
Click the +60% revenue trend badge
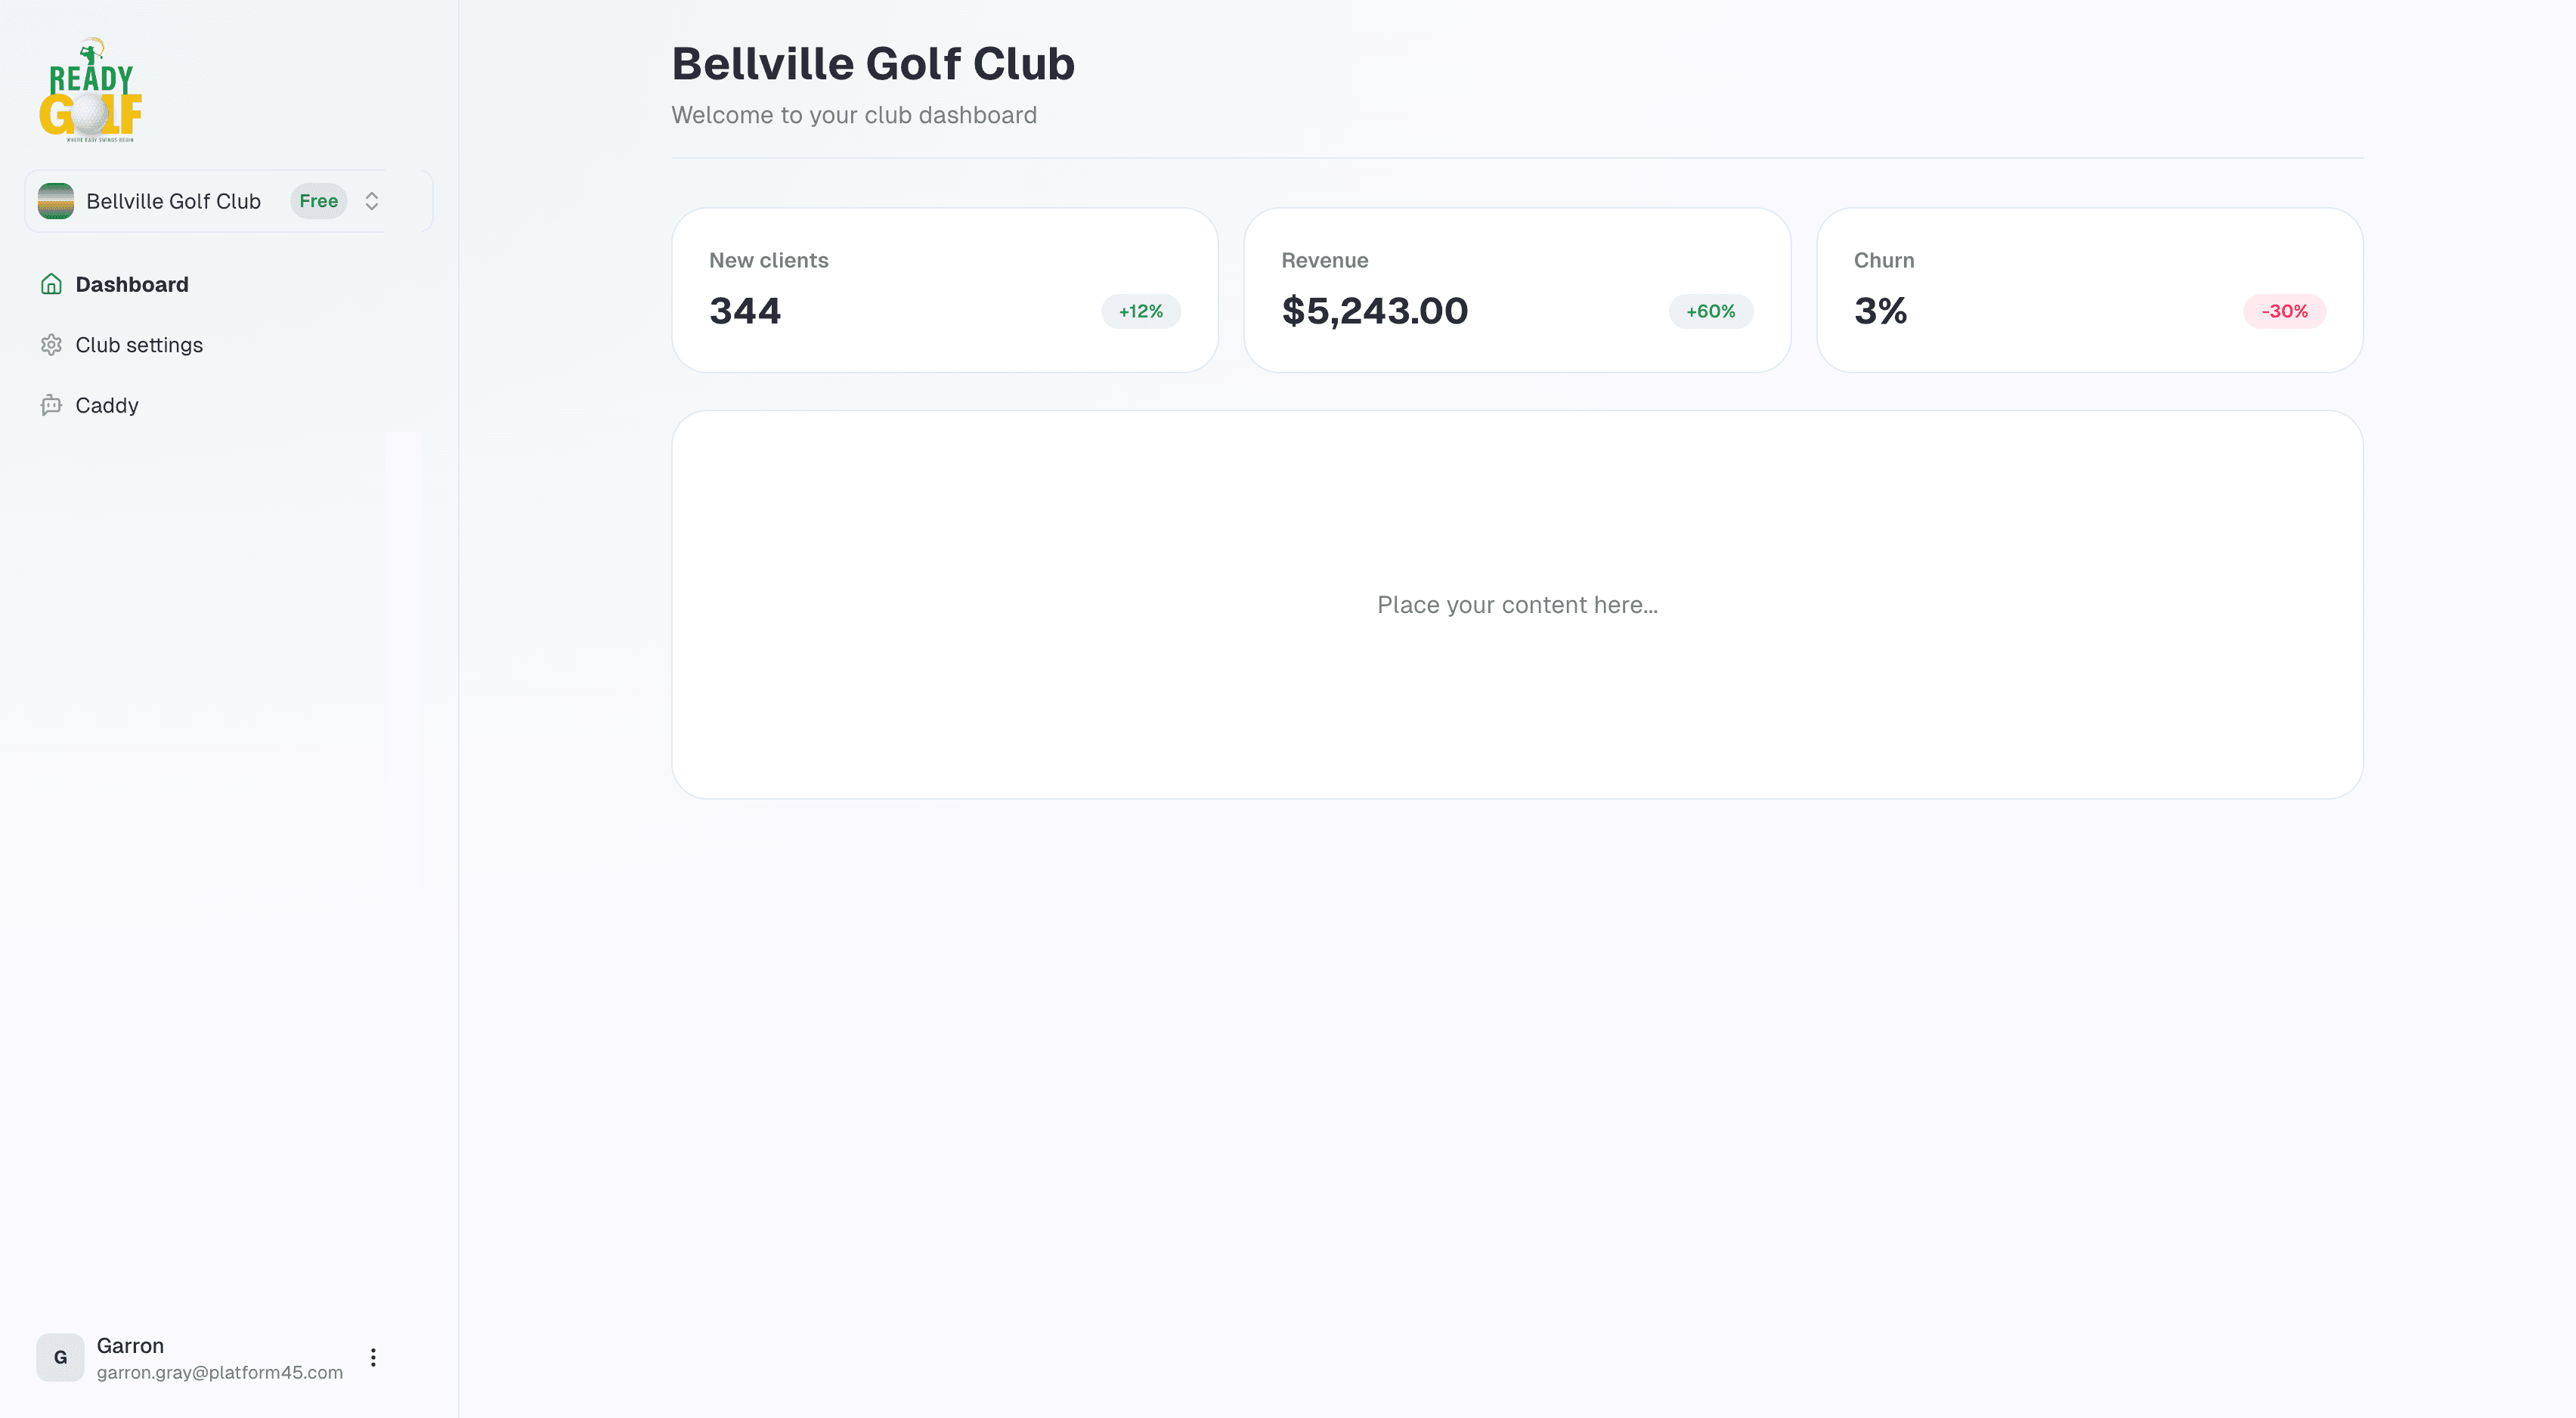pyautogui.click(x=1710, y=311)
